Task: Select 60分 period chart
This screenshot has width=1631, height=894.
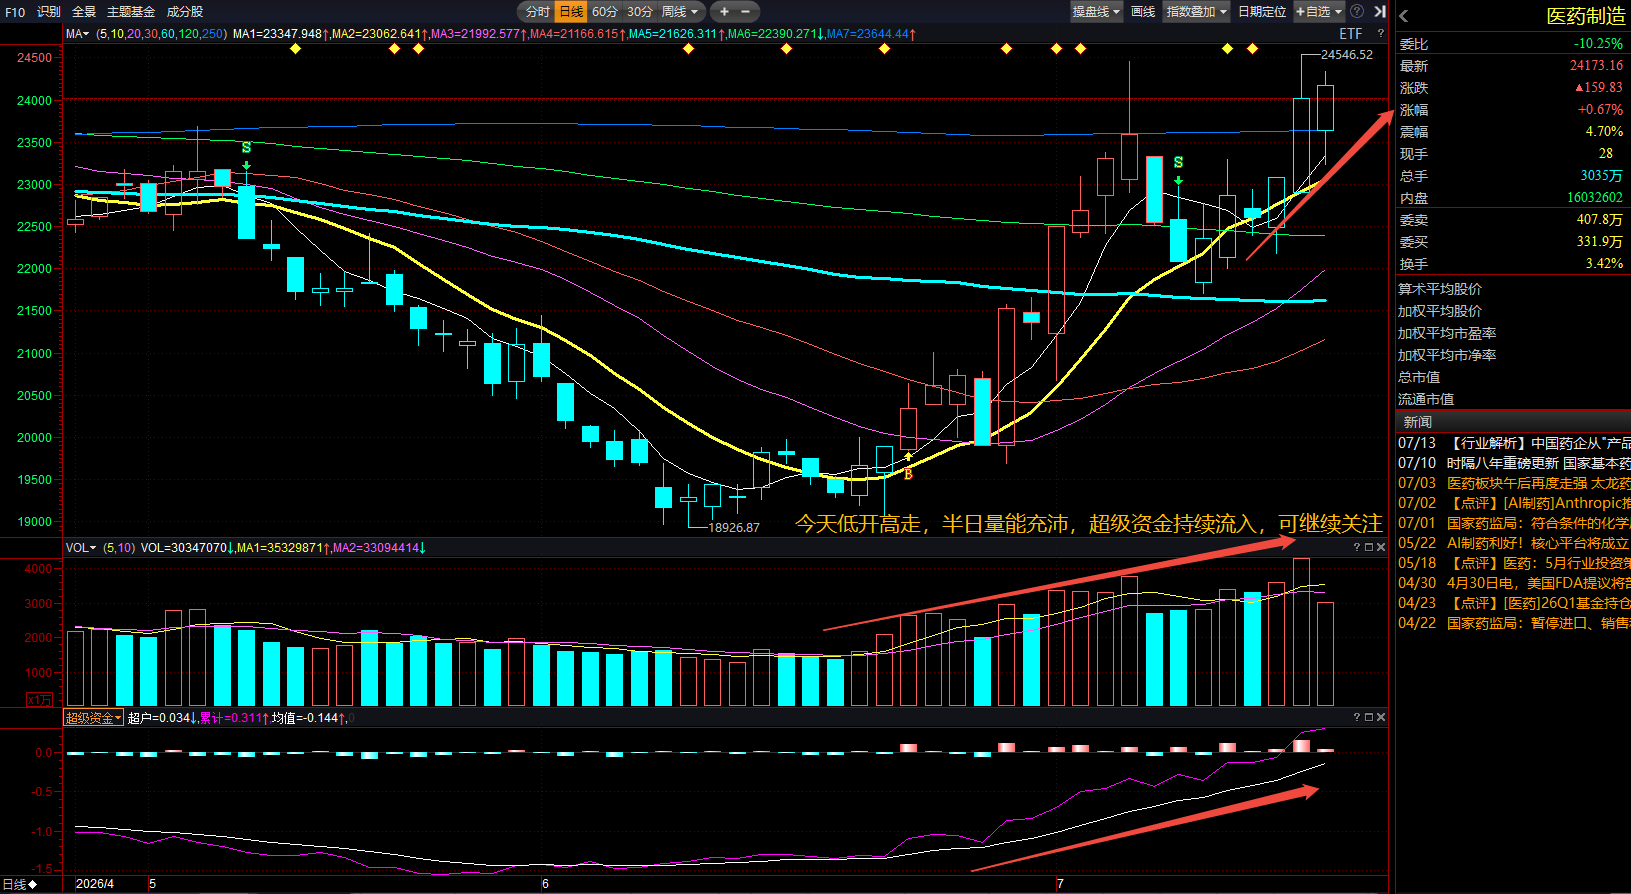Action: point(605,12)
